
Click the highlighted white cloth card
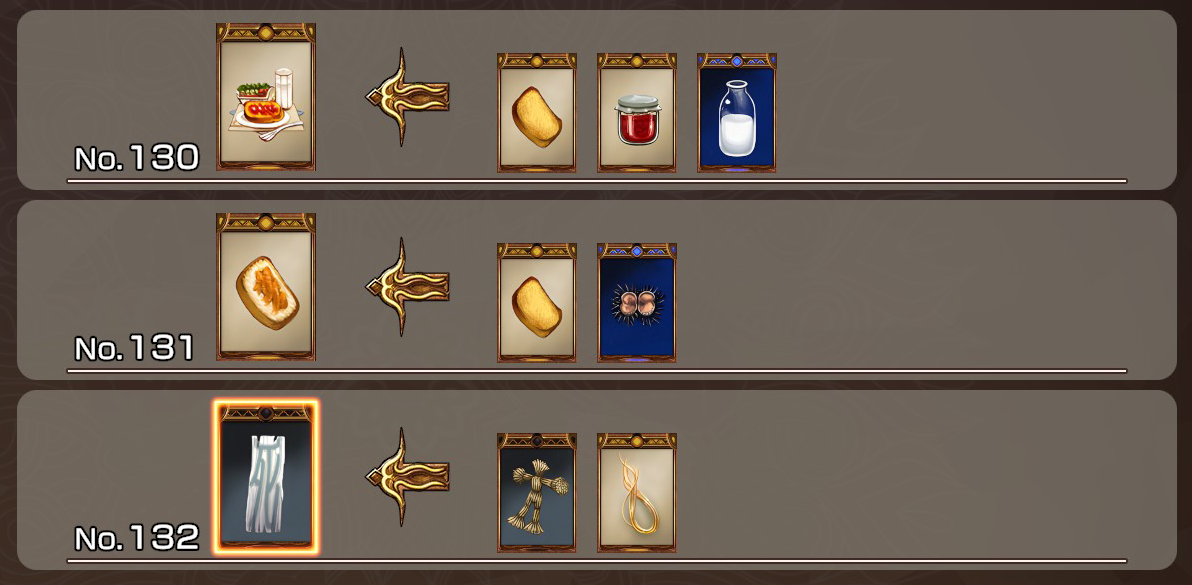tap(266, 477)
